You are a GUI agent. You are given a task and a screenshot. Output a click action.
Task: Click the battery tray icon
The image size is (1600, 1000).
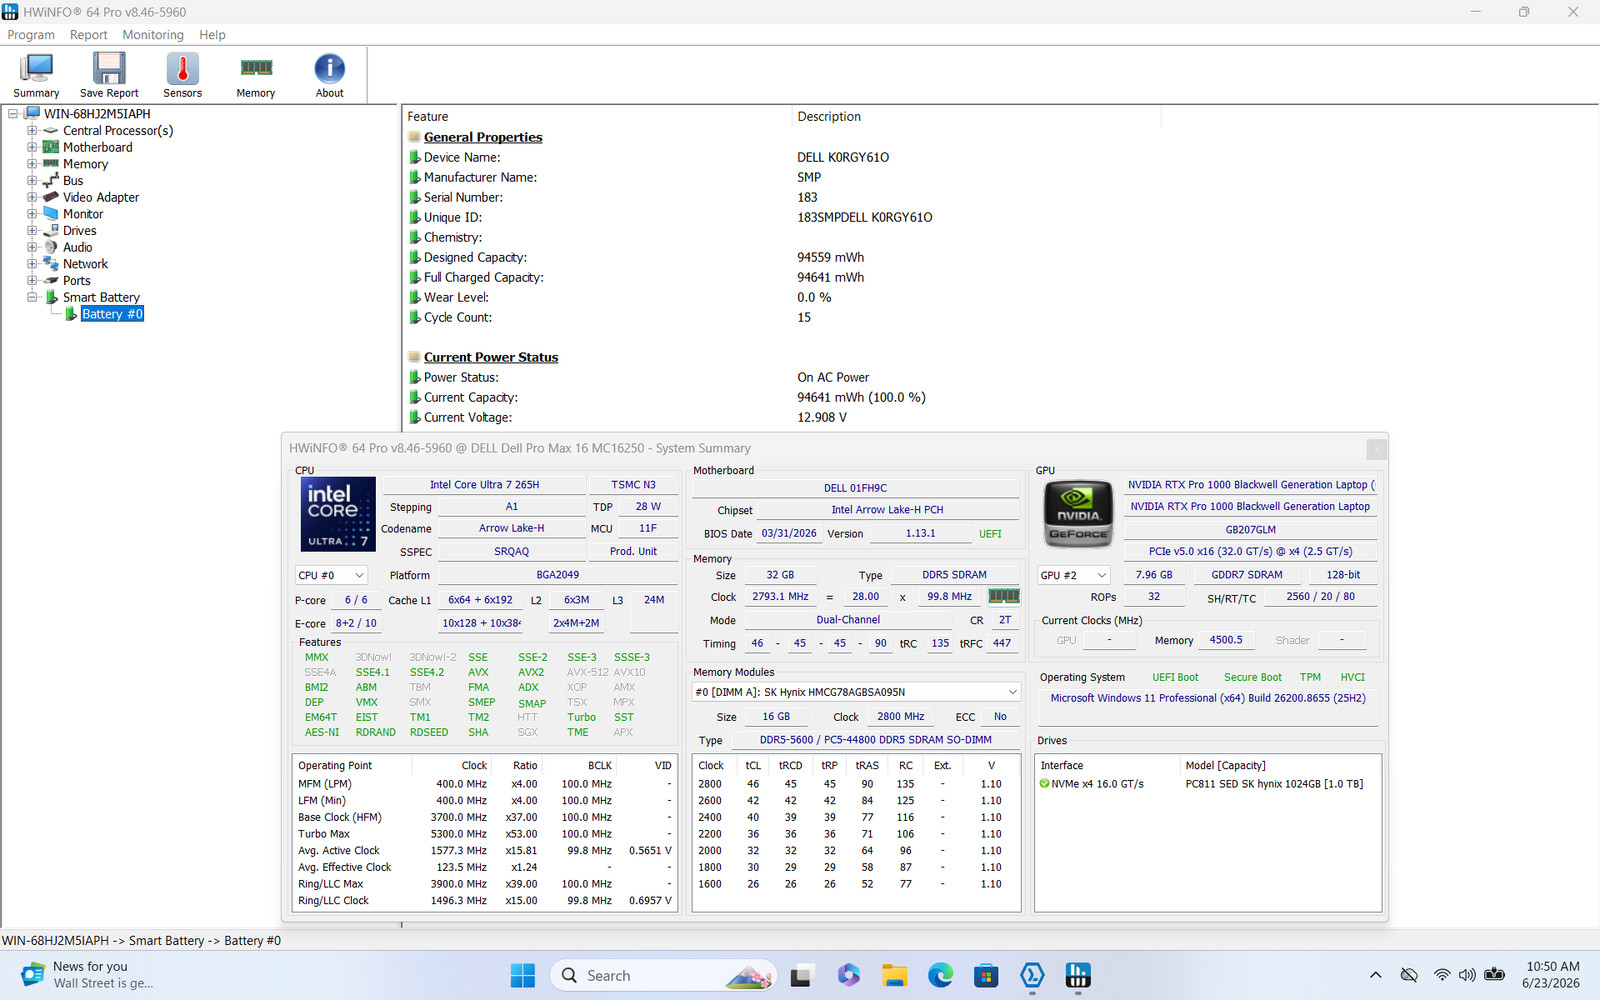[1495, 975]
